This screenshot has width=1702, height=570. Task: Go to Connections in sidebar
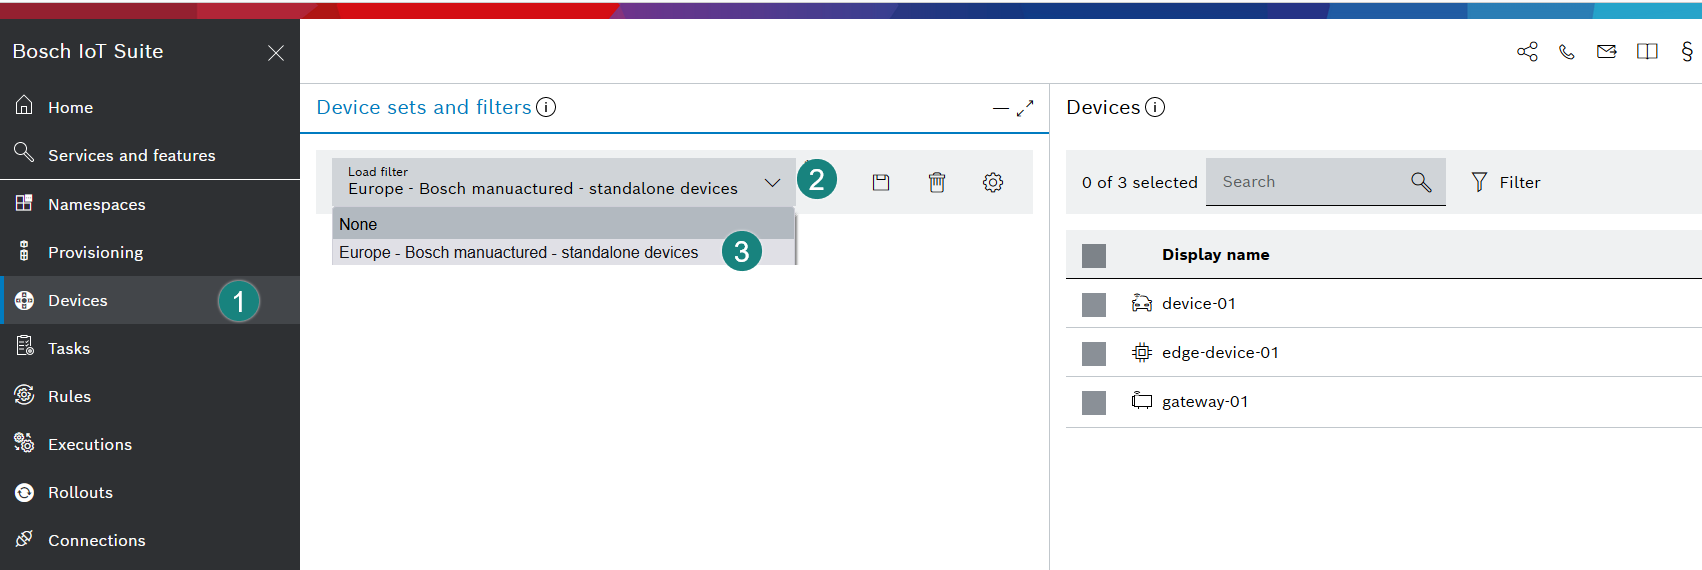pos(150,540)
